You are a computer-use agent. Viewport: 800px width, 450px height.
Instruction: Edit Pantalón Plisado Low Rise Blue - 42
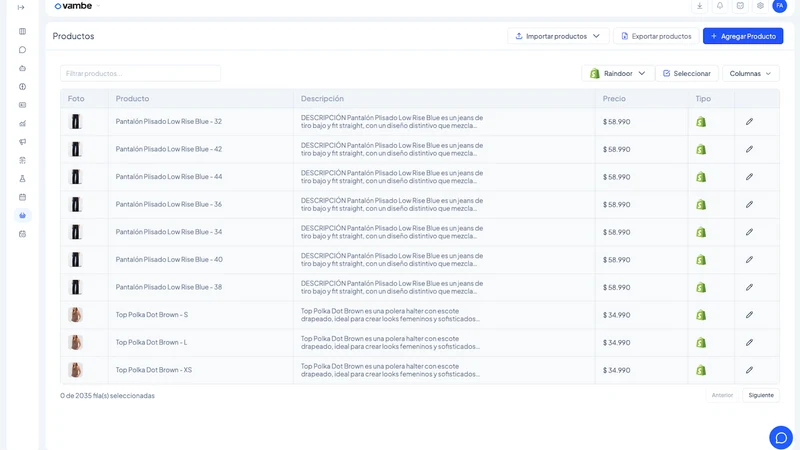(749, 149)
